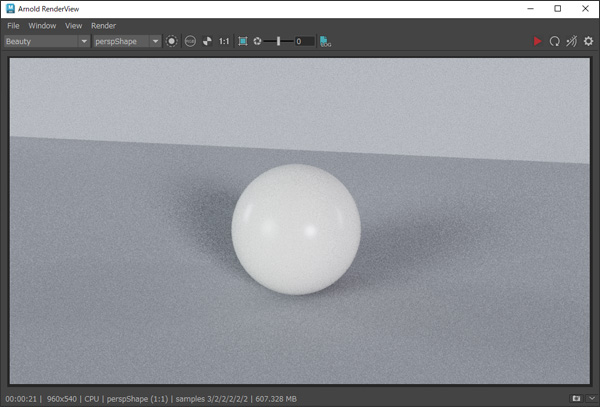Open the render settings gear icon
This screenshot has width=600, height=407.
tap(588, 41)
